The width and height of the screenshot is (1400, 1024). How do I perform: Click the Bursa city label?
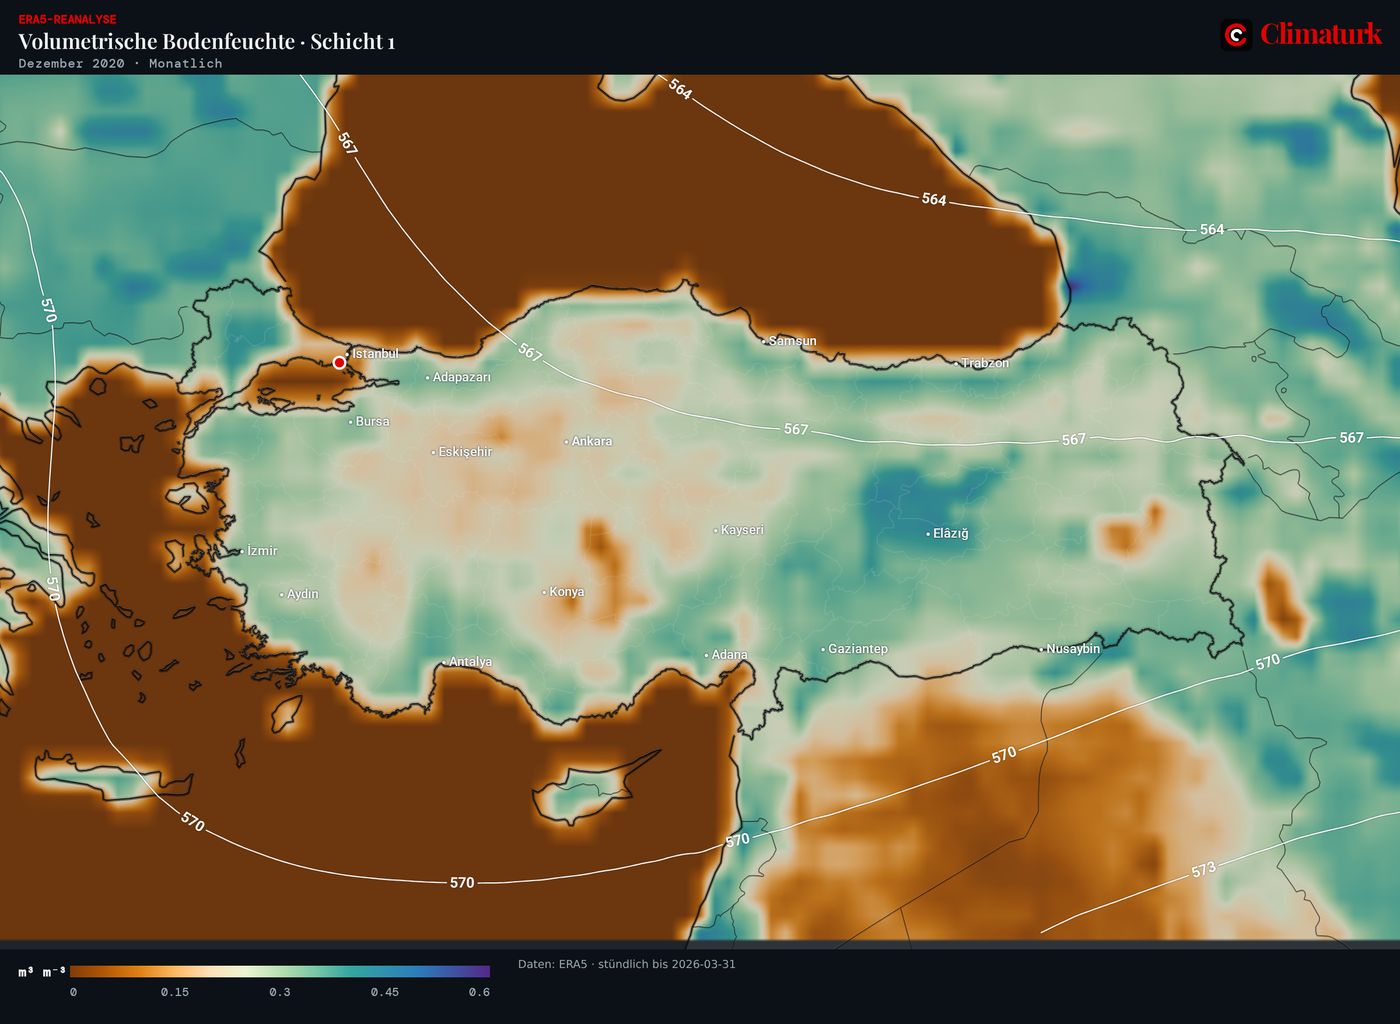point(372,421)
